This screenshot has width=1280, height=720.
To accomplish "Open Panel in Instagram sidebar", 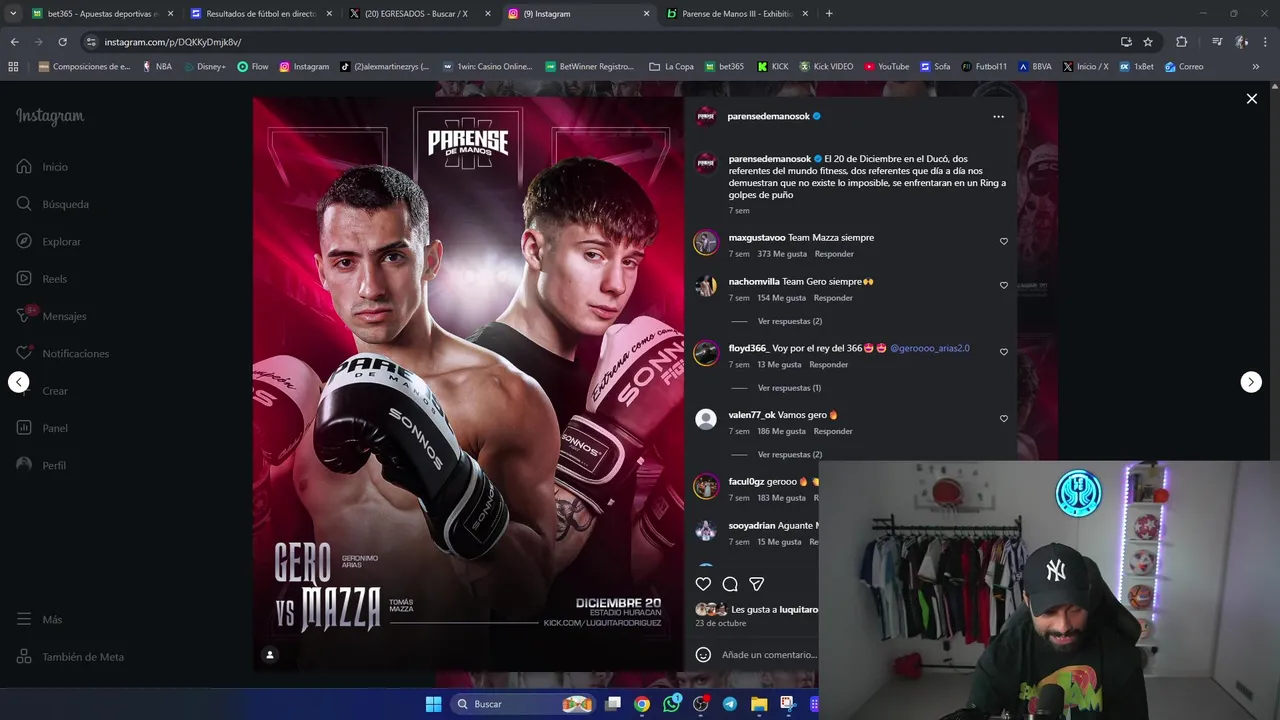I will [43, 428].
